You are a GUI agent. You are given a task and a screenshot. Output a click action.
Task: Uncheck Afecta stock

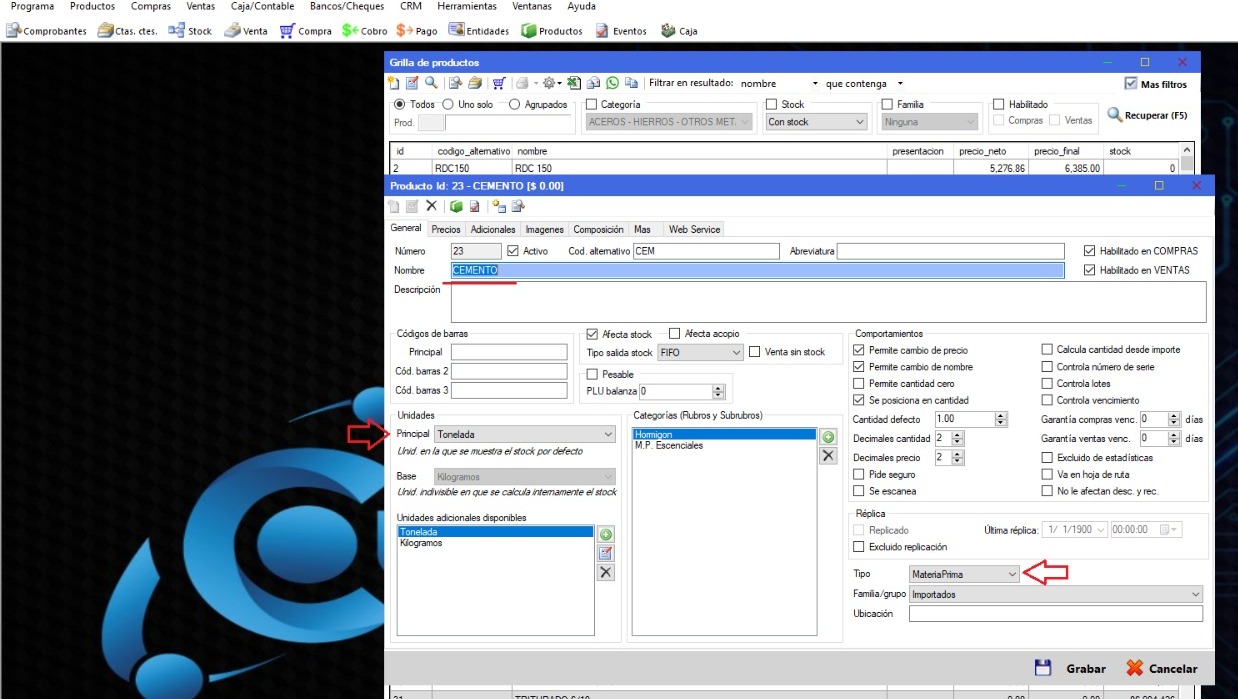click(592, 334)
